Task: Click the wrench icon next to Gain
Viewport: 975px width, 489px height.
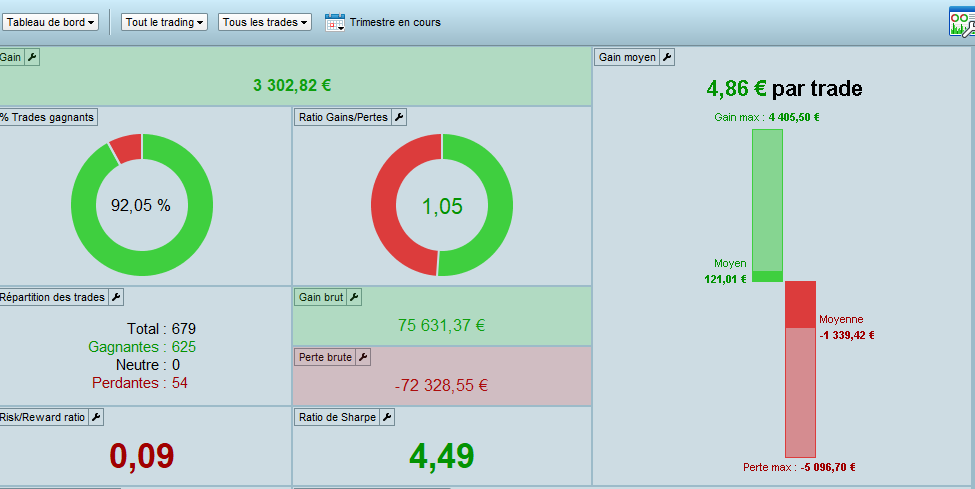Action: [32, 57]
